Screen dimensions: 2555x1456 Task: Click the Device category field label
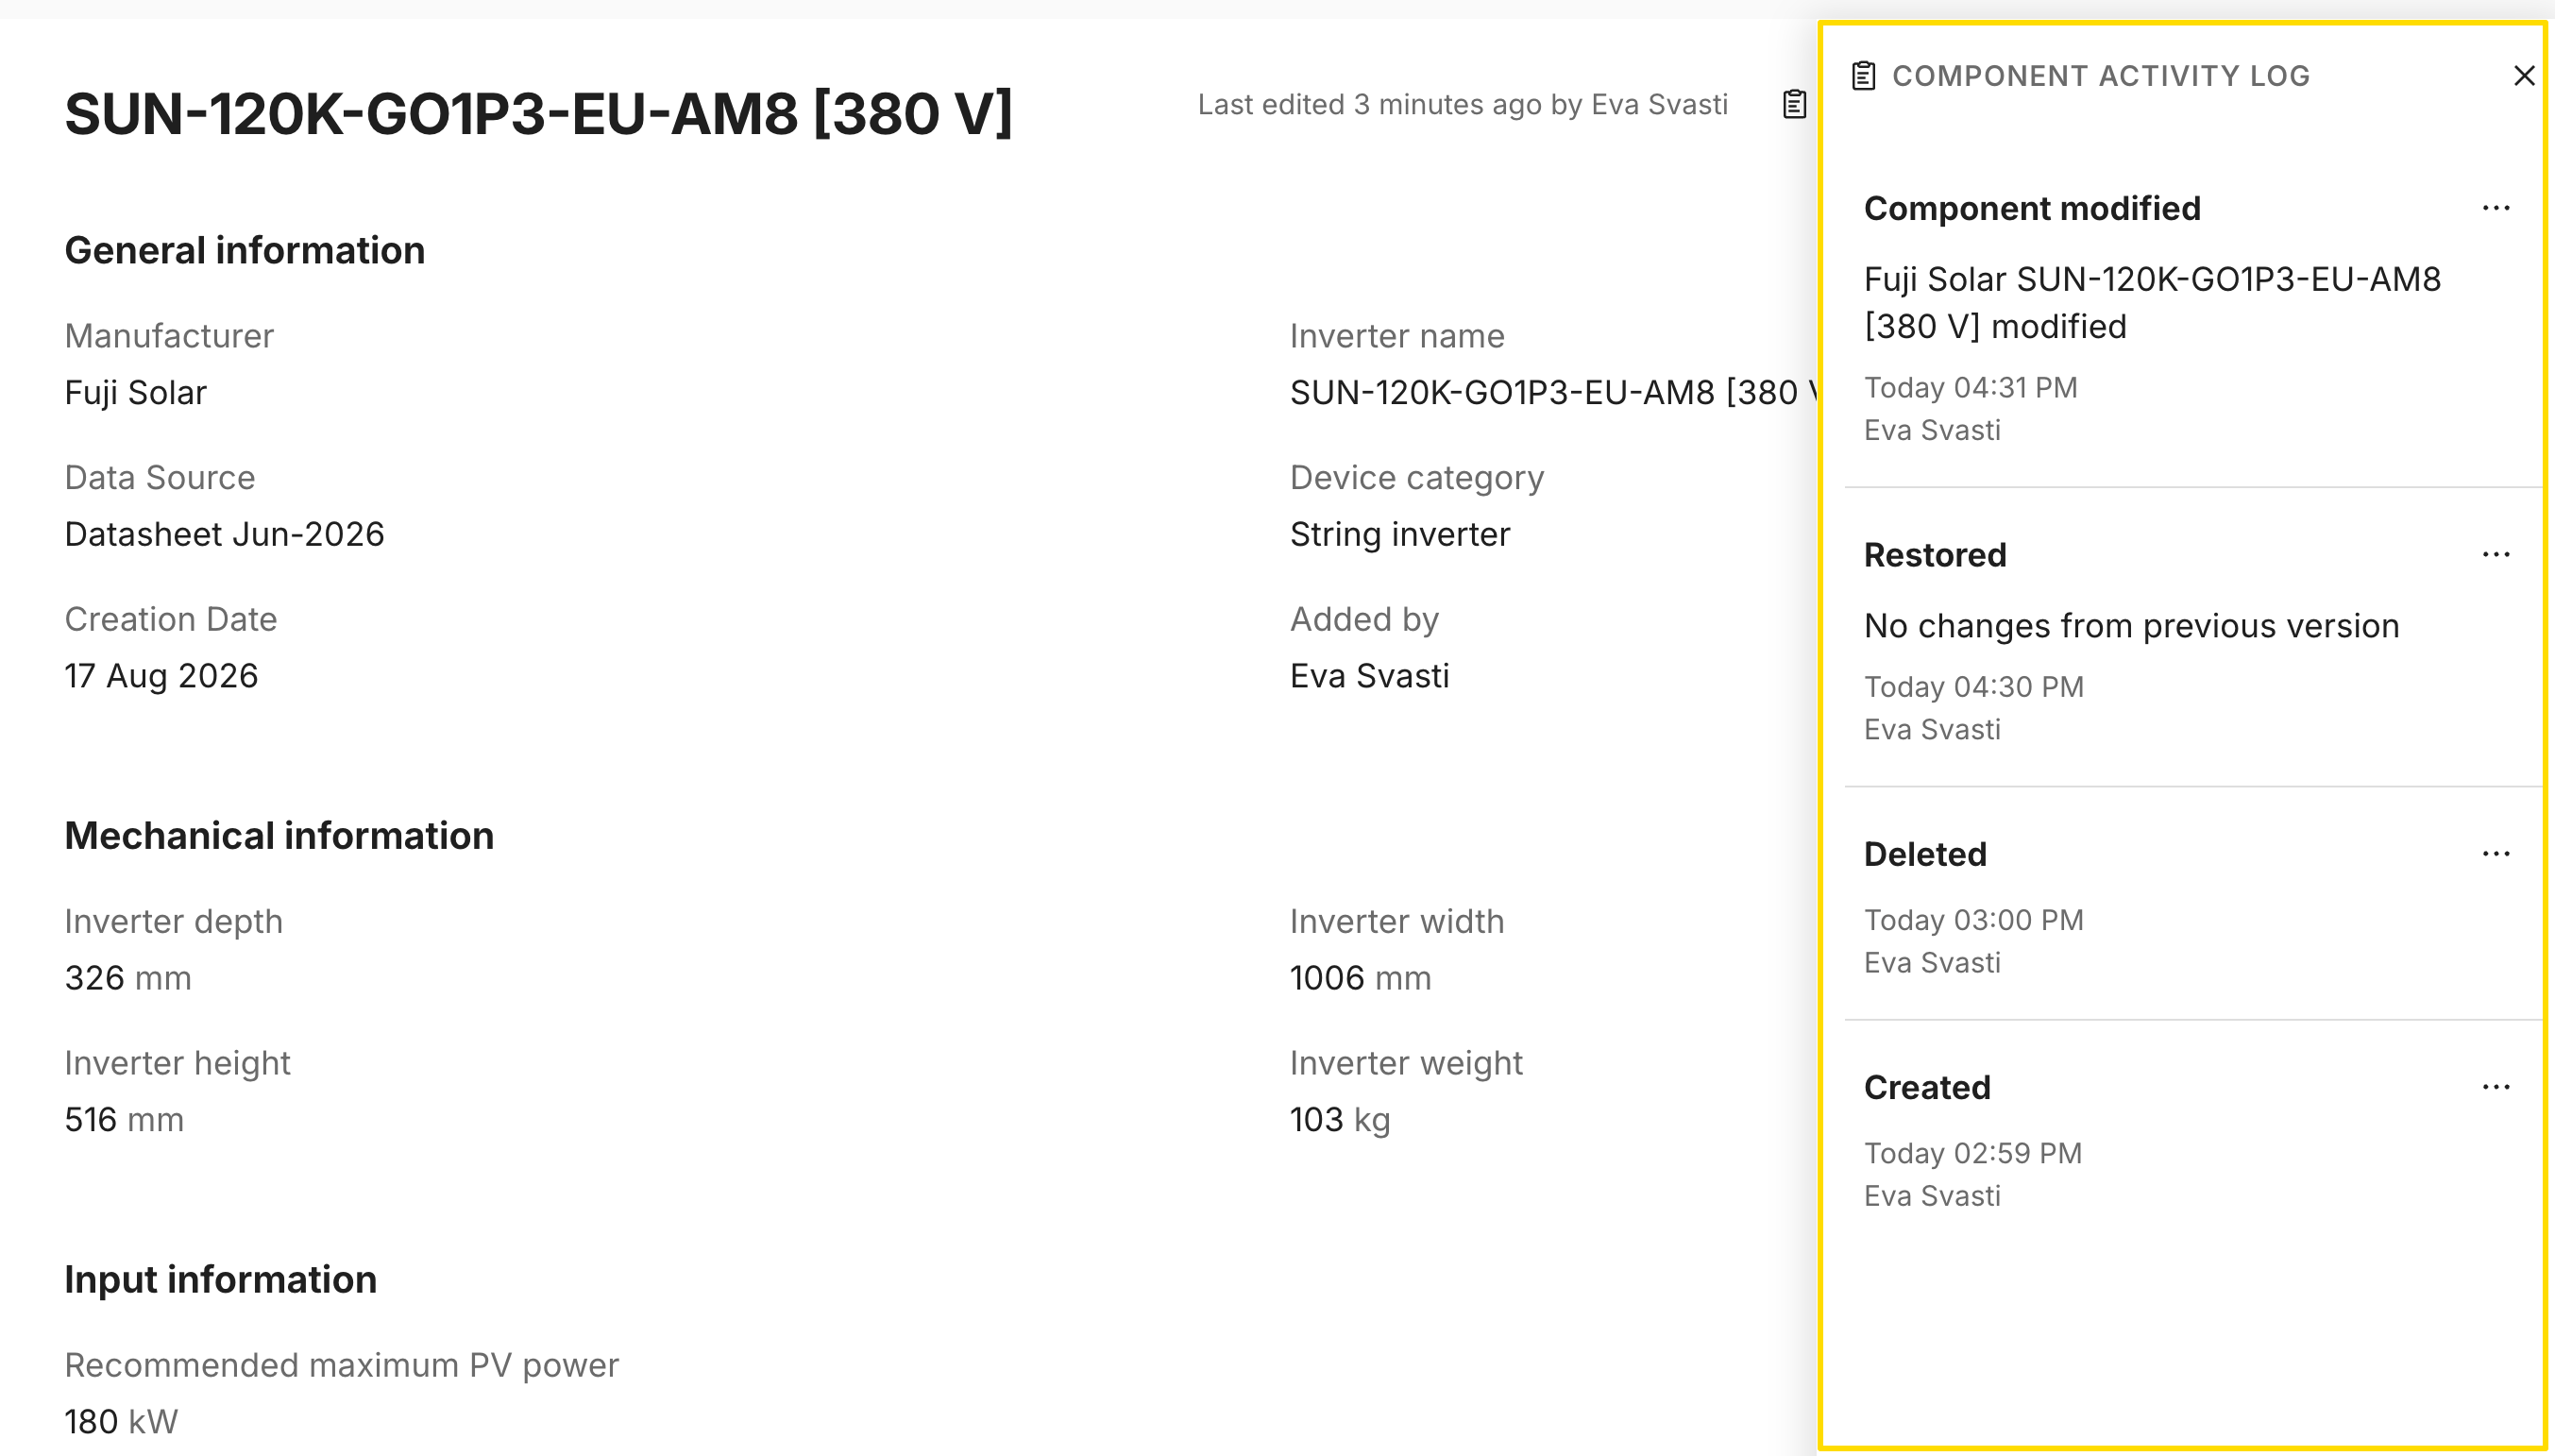coord(1417,478)
